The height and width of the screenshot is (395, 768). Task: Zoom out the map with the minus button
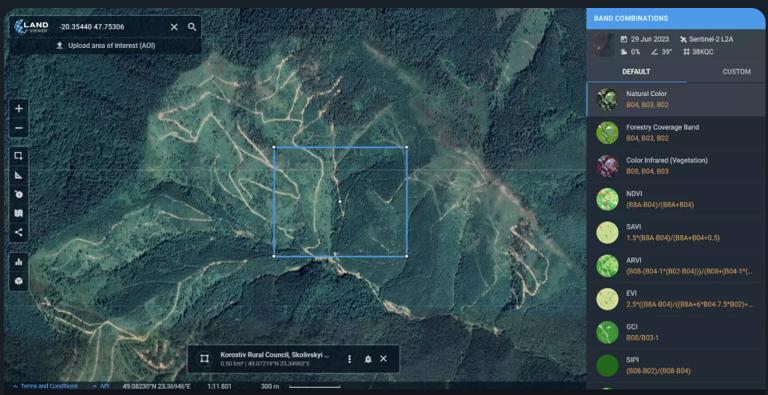(19, 128)
